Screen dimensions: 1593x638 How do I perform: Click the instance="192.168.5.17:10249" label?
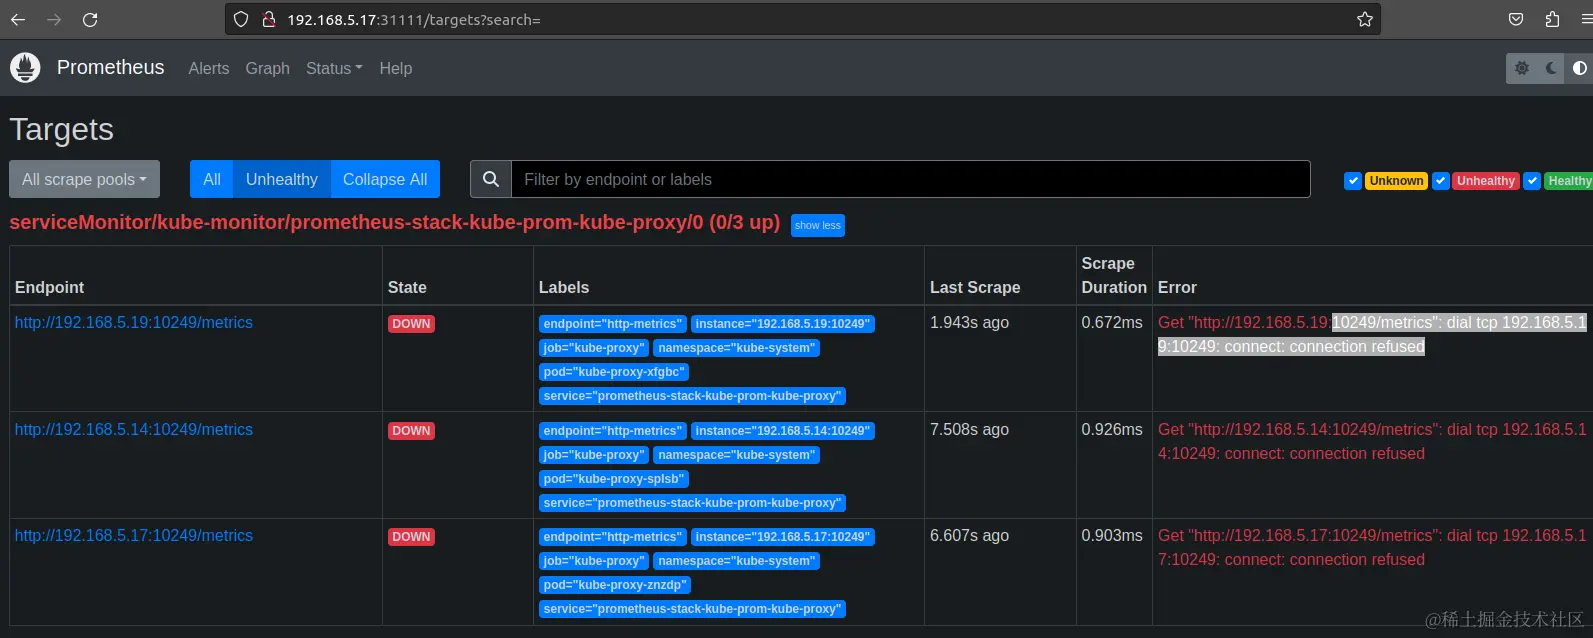(x=783, y=537)
